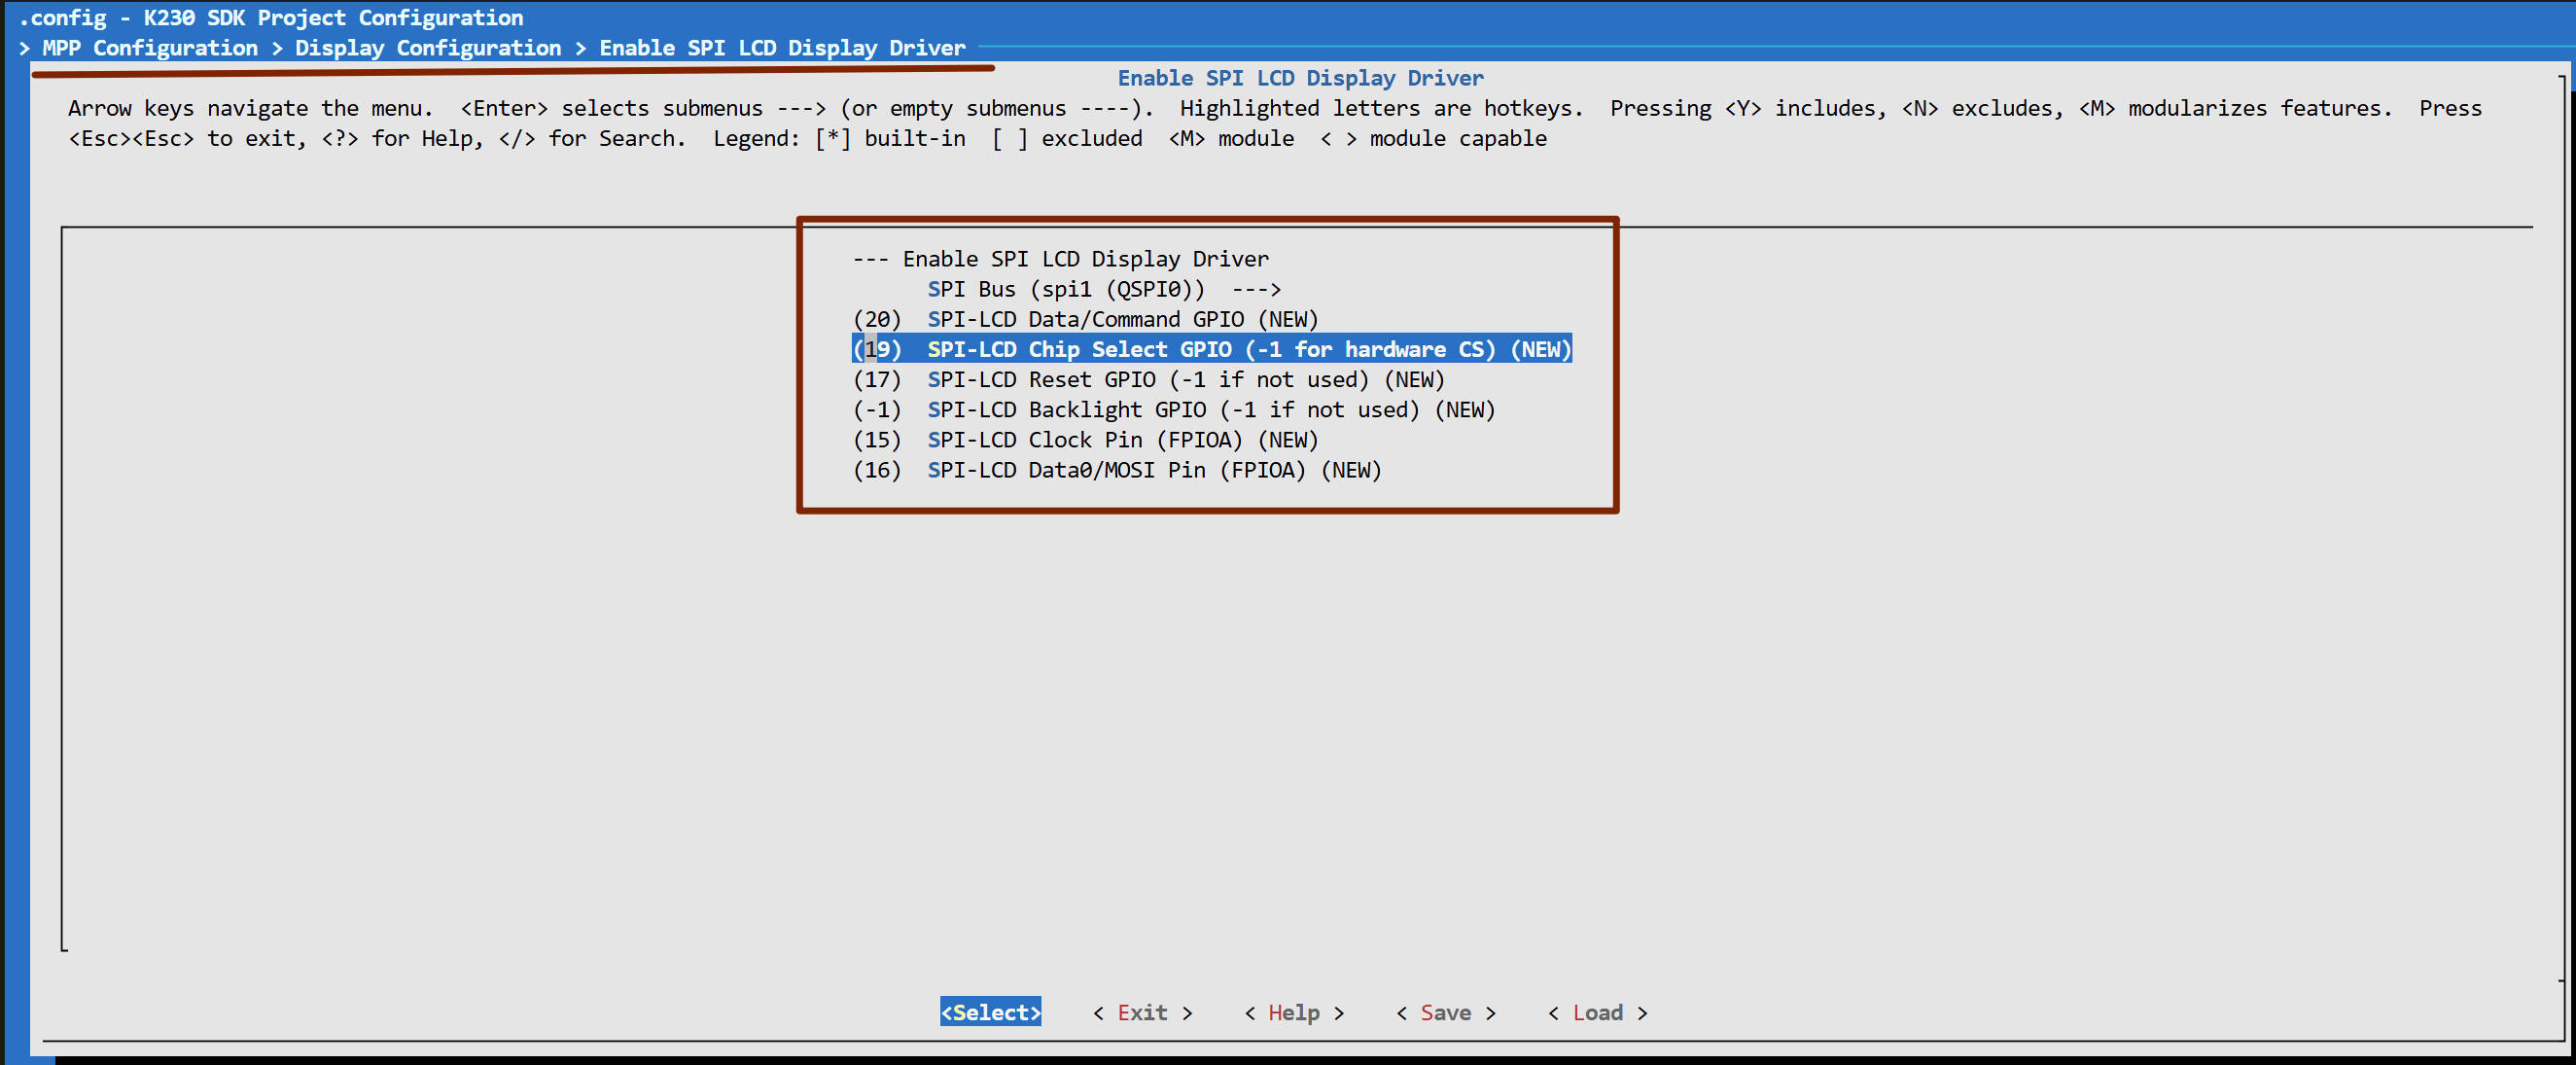Select SPI-LCD Clock Pin (FPIOA) entry
The height and width of the screenshot is (1065, 2576).
pos(1122,440)
